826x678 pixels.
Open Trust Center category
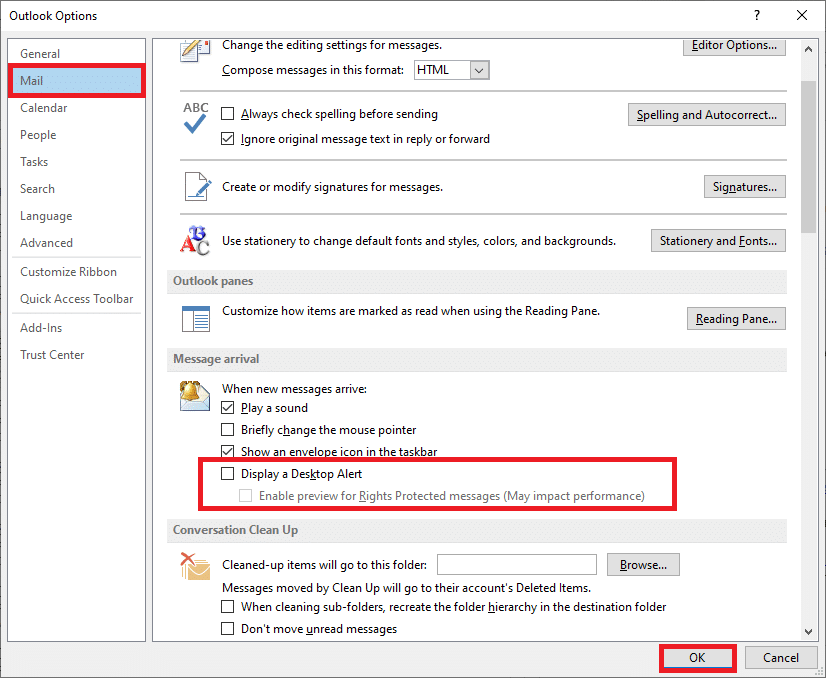coord(76,355)
